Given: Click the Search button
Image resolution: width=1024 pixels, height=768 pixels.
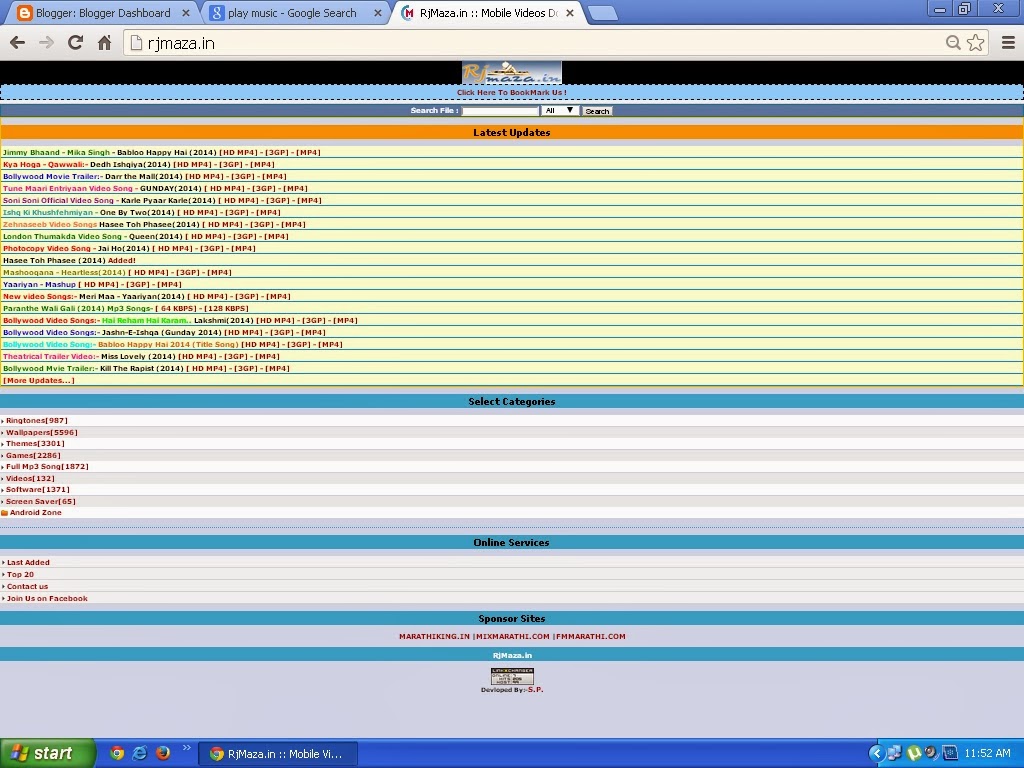Looking at the screenshot, I should pos(597,111).
